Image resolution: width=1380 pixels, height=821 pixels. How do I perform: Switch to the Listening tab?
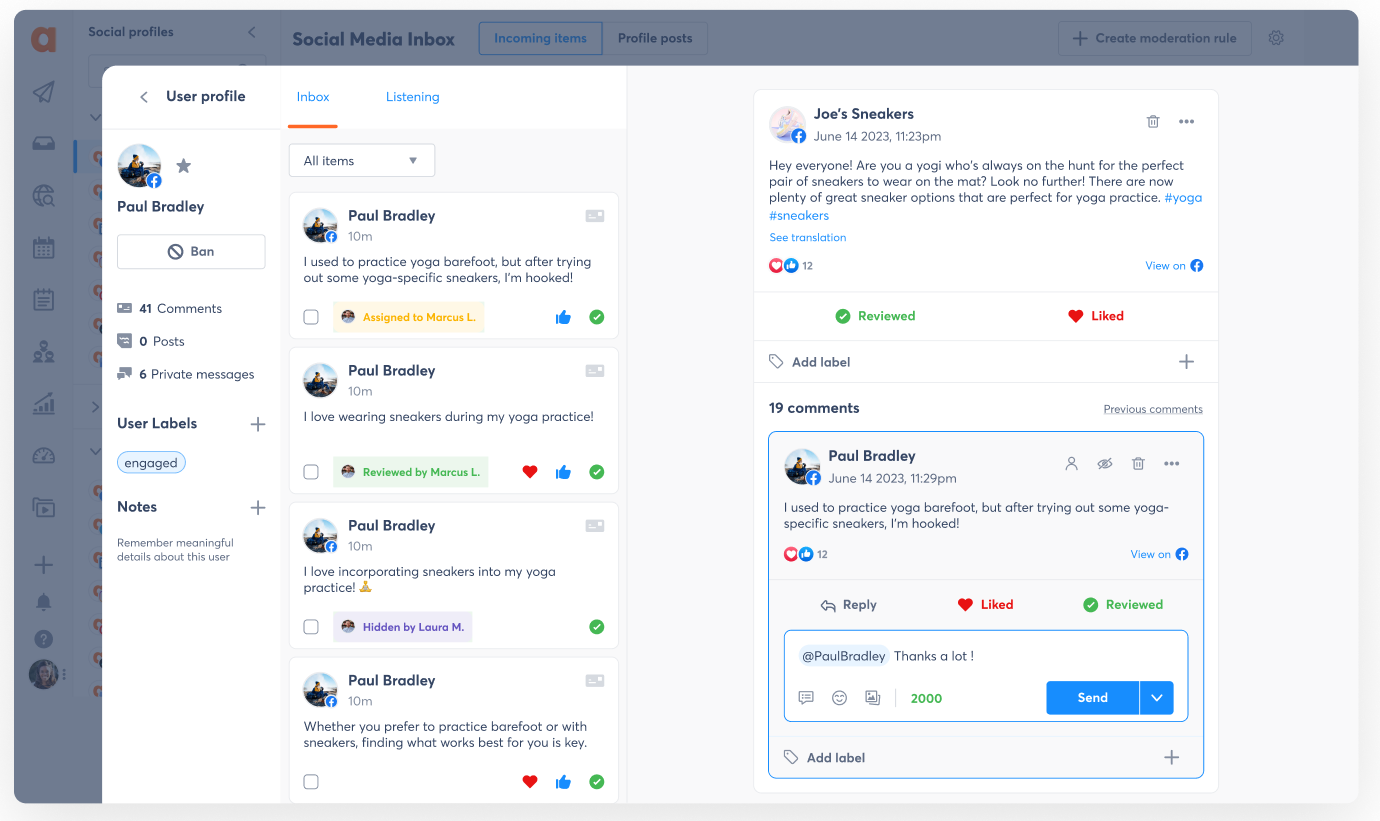point(412,97)
